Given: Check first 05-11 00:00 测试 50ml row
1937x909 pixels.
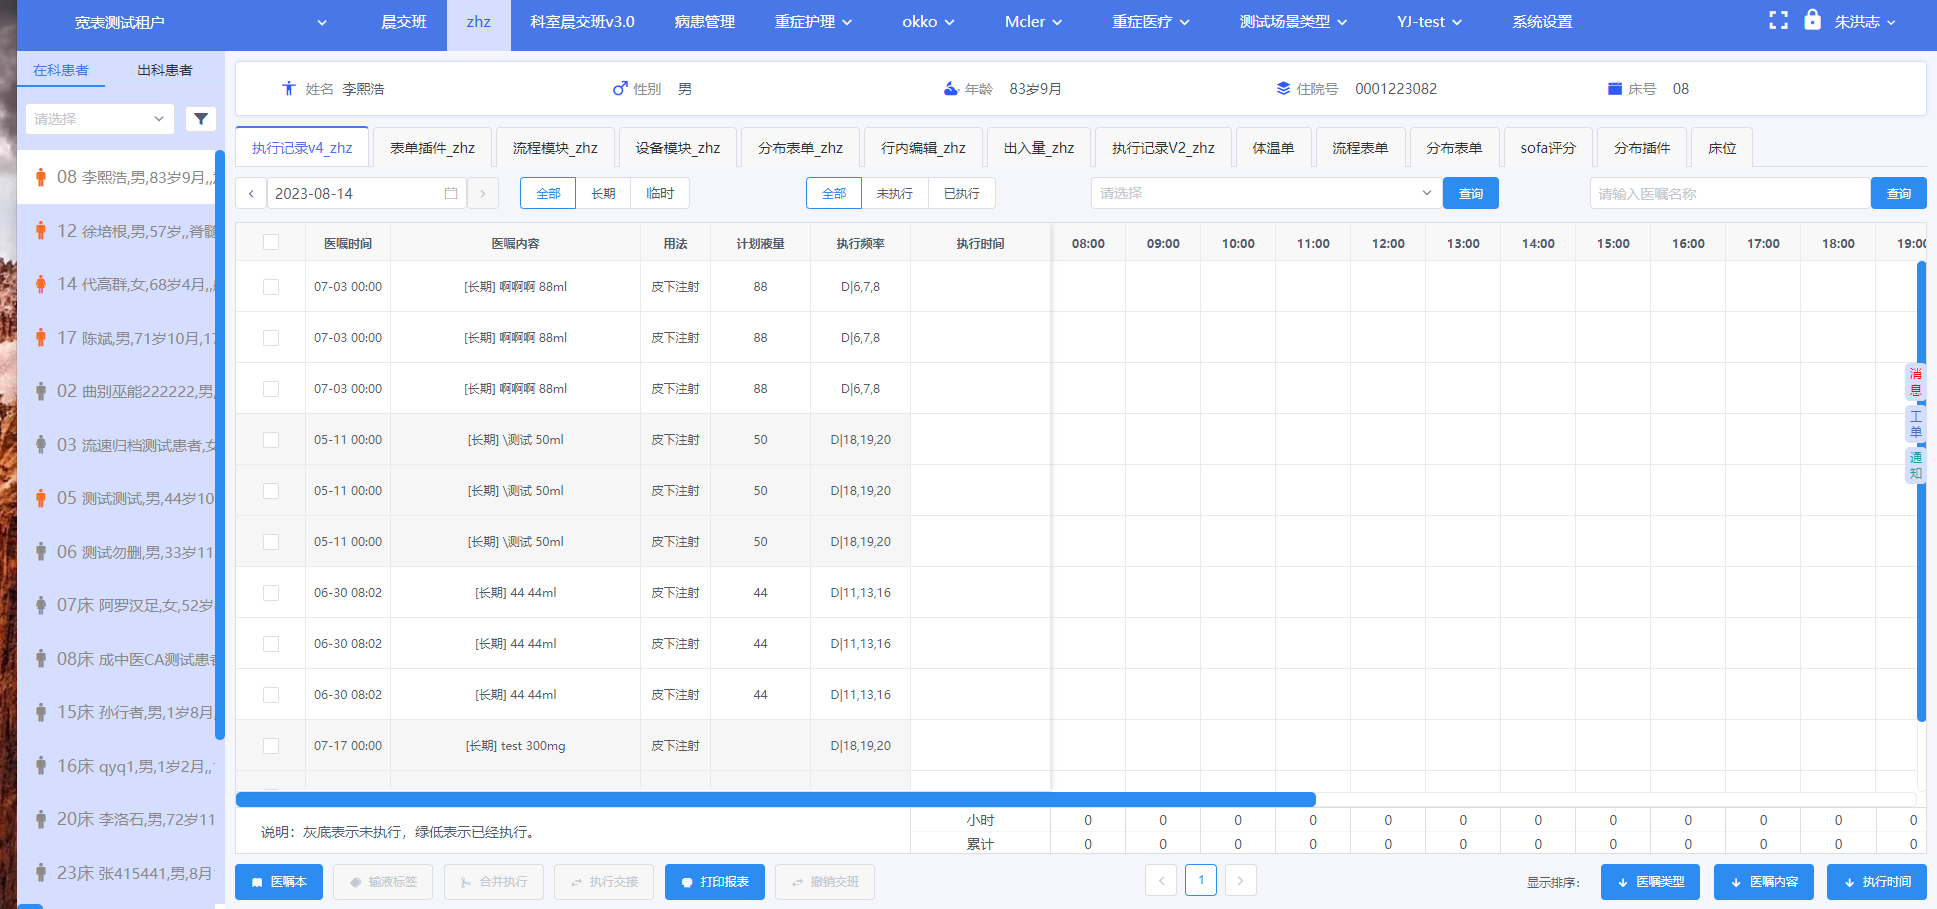Looking at the screenshot, I should tap(271, 440).
